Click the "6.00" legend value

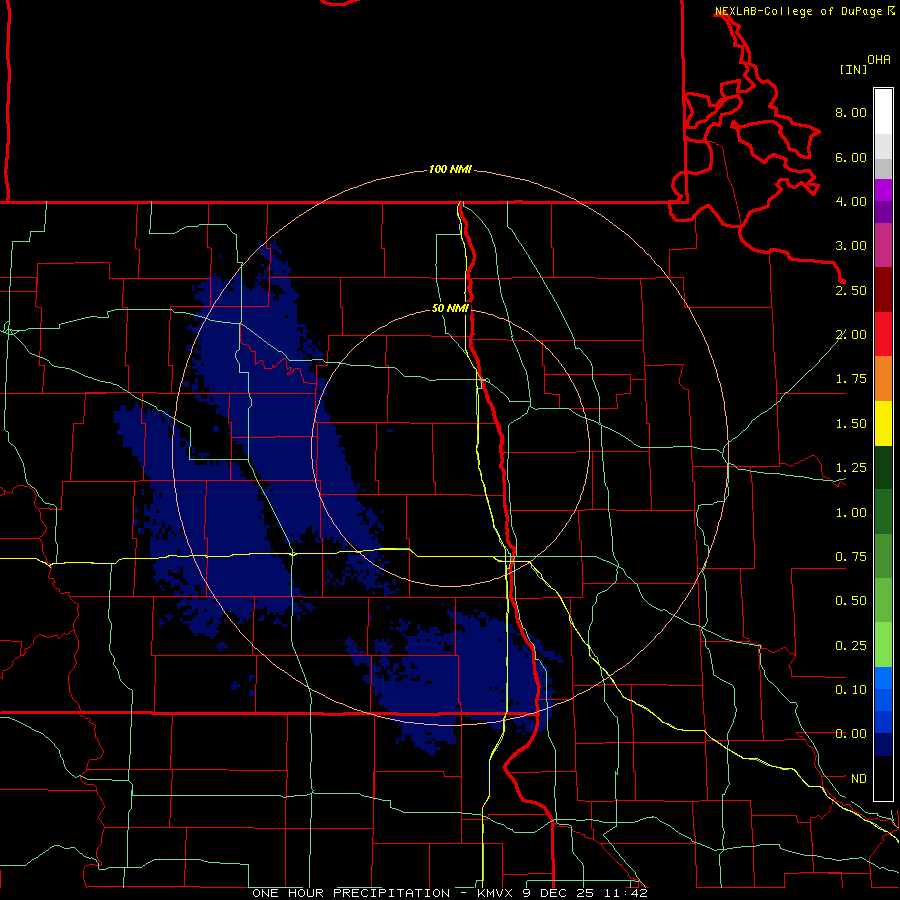pos(851,157)
